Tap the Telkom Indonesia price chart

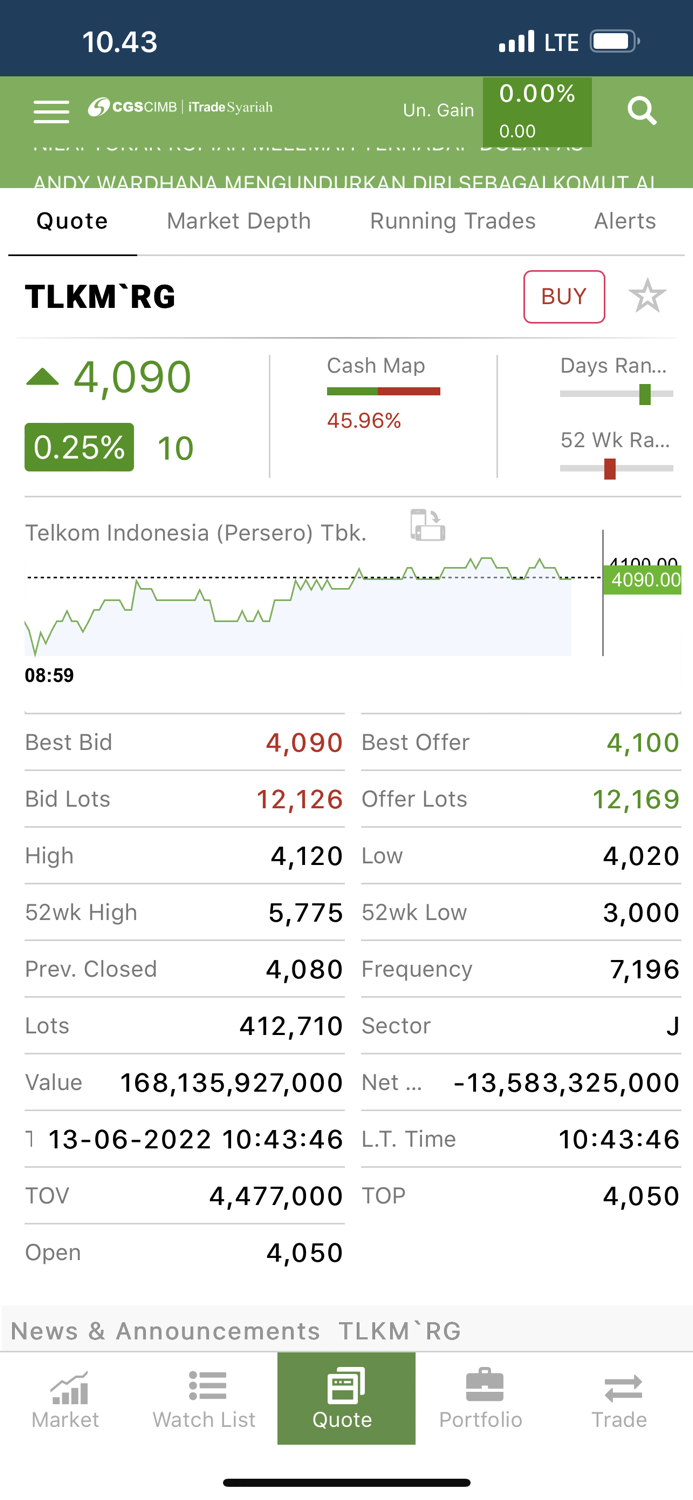pyautogui.click(x=300, y=600)
